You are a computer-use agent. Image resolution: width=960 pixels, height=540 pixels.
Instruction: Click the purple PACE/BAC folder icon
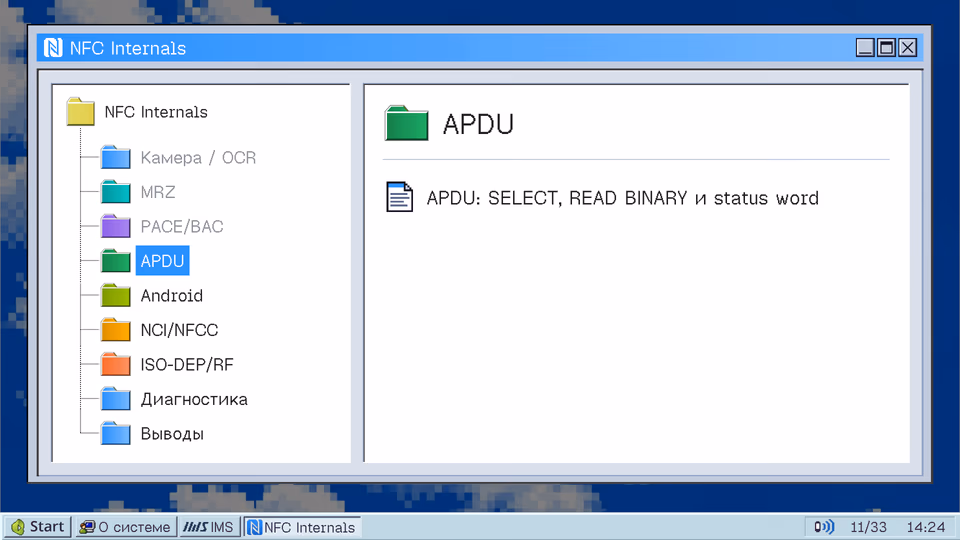tap(116, 227)
